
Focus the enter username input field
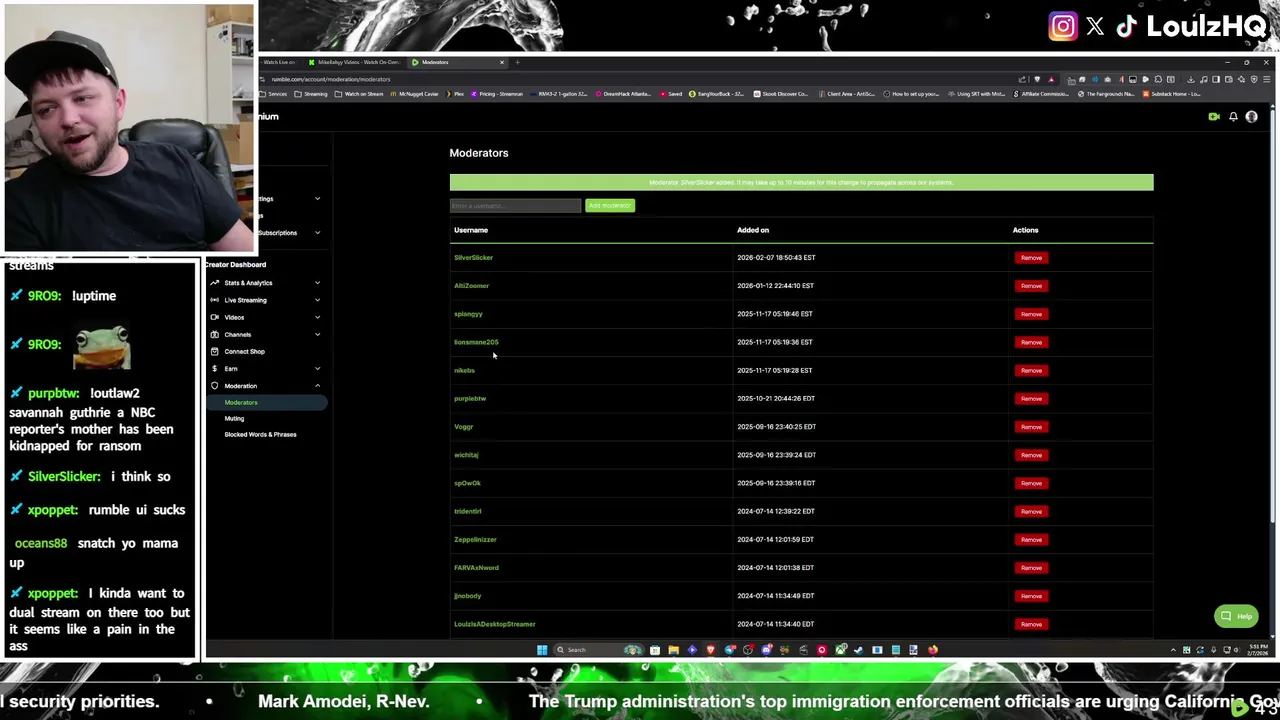click(515, 206)
